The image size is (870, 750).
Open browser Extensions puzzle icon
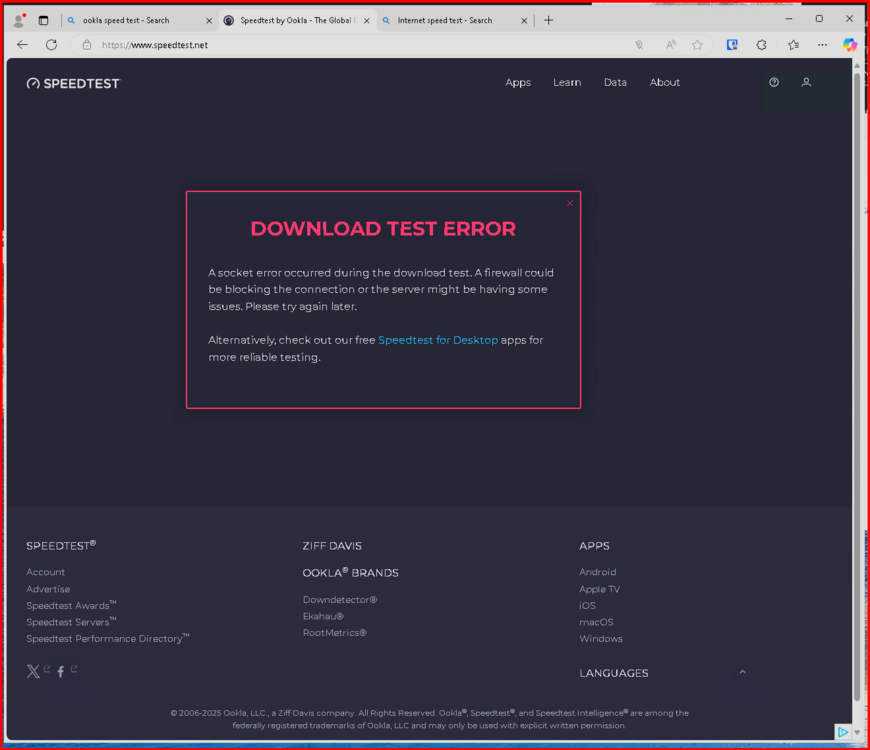(761, 45)
